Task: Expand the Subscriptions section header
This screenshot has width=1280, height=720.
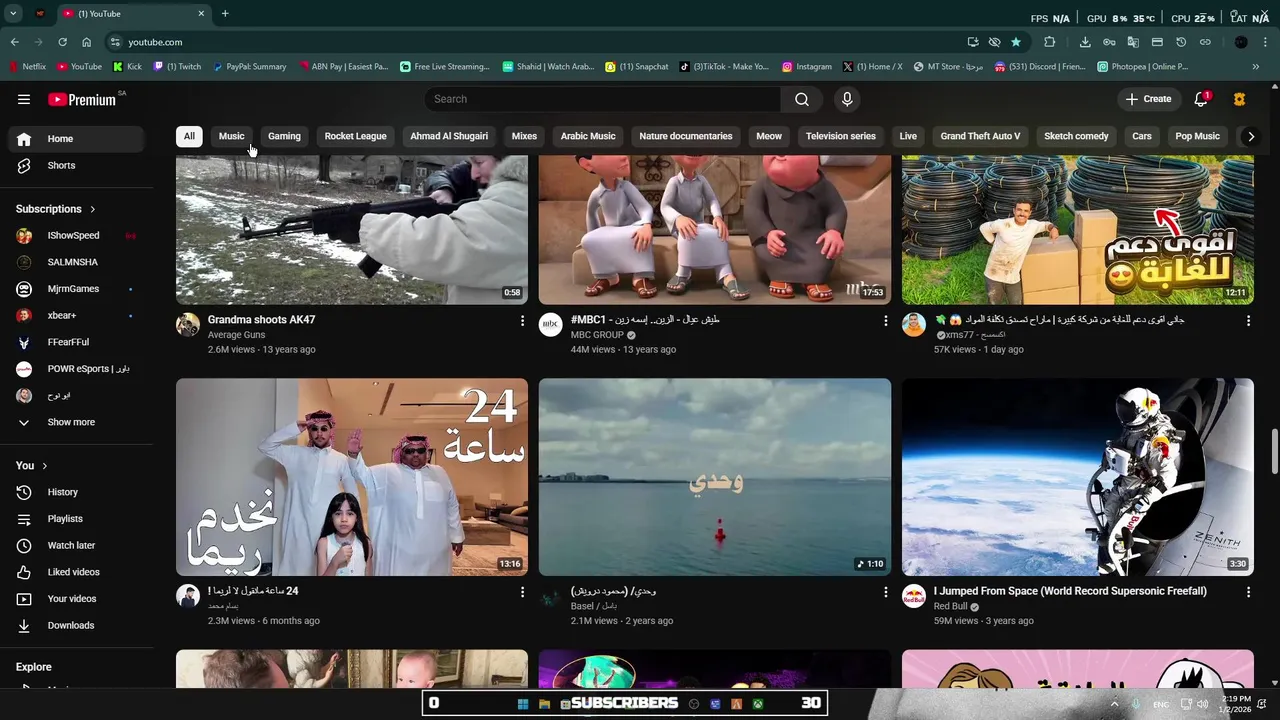Action: pos(56,209)
